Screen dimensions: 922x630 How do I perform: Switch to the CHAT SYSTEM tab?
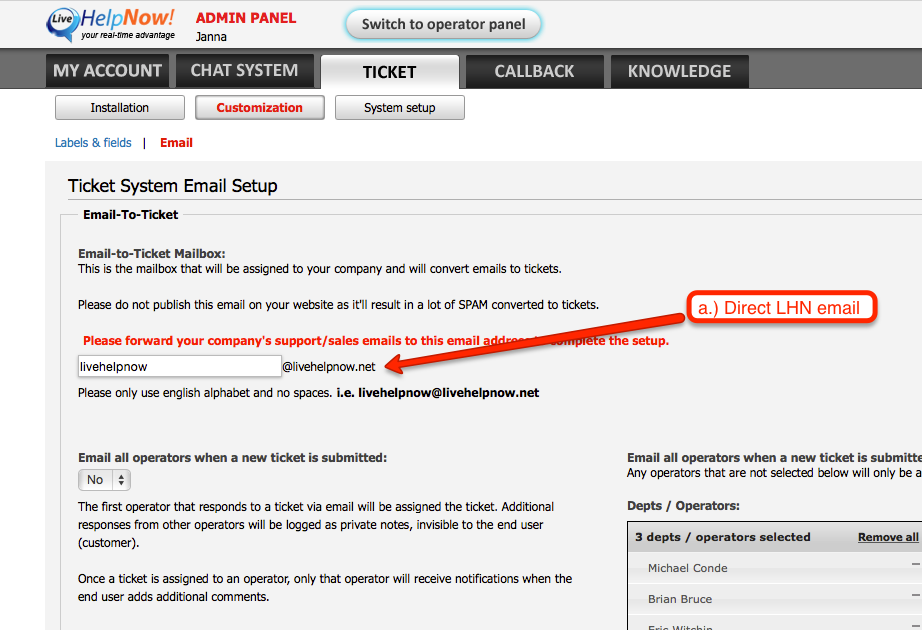(245, 71)
